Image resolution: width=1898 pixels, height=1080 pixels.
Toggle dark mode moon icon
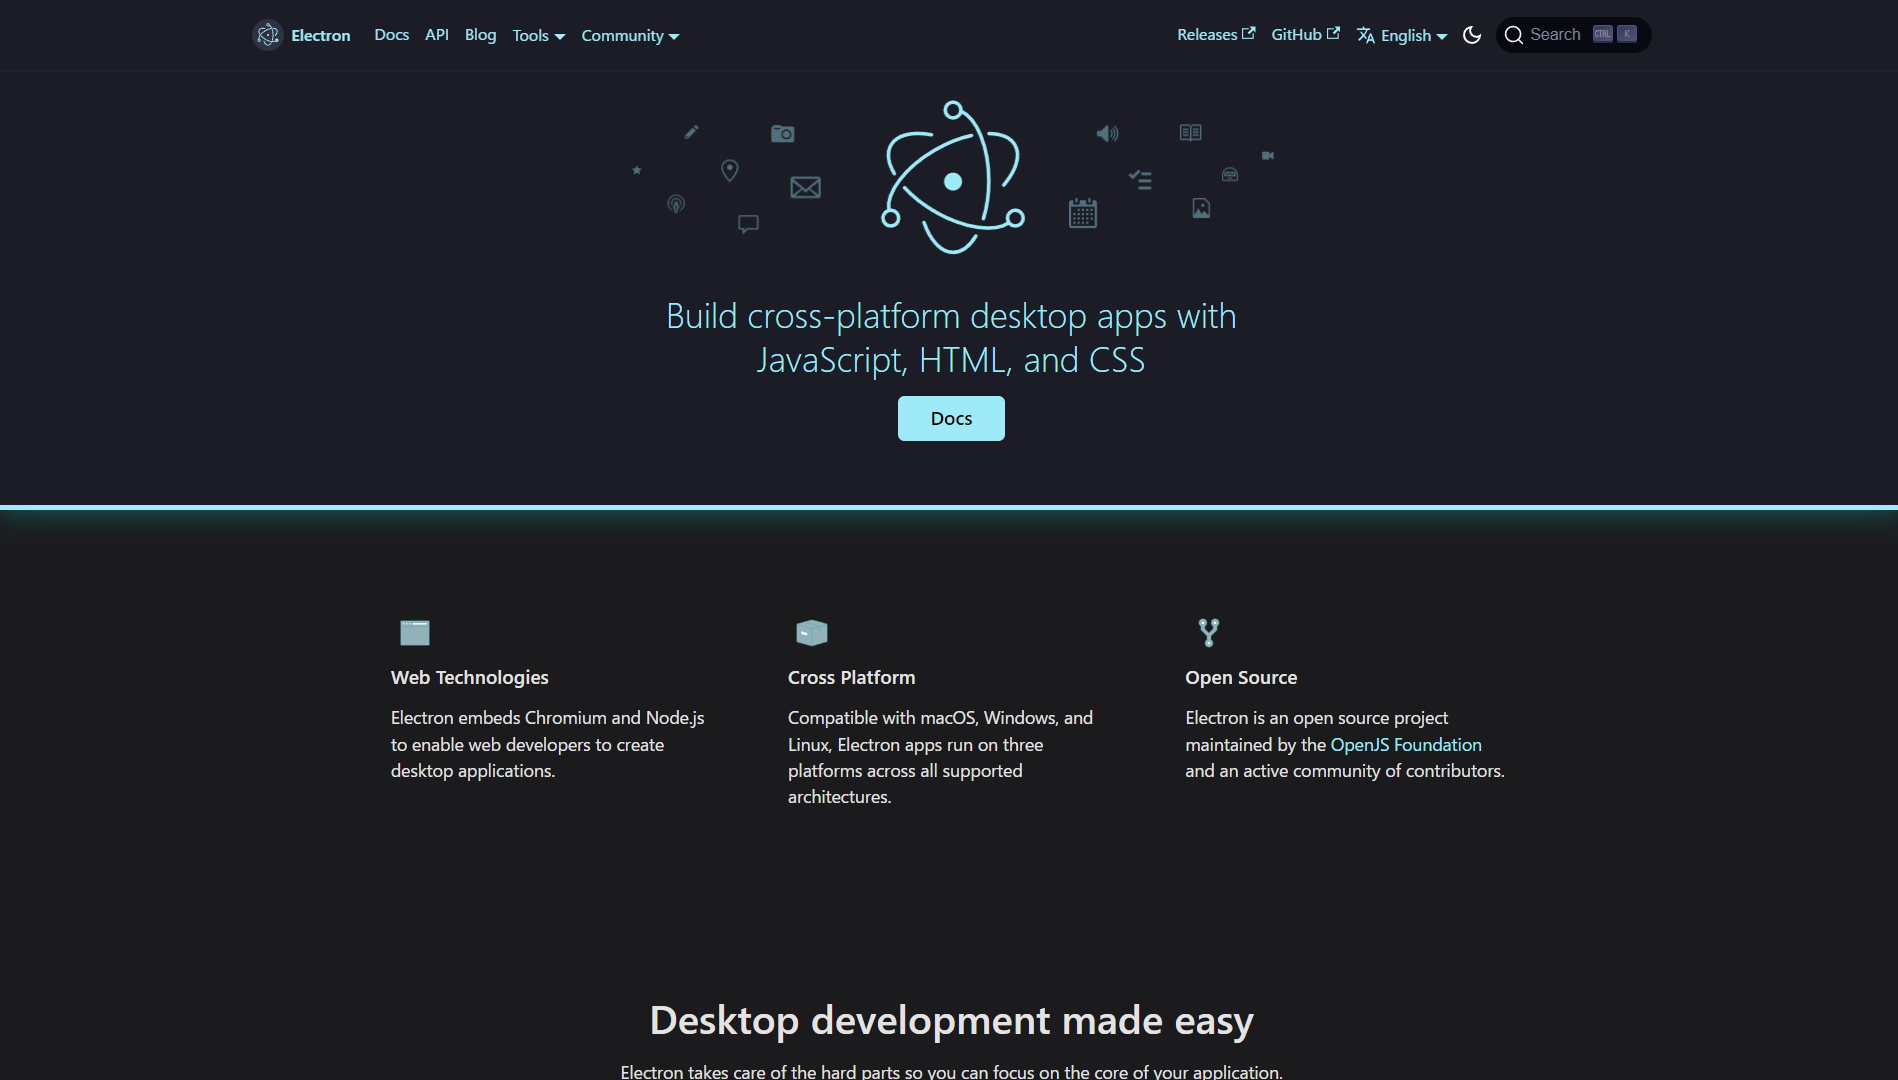coord(1472,35)
